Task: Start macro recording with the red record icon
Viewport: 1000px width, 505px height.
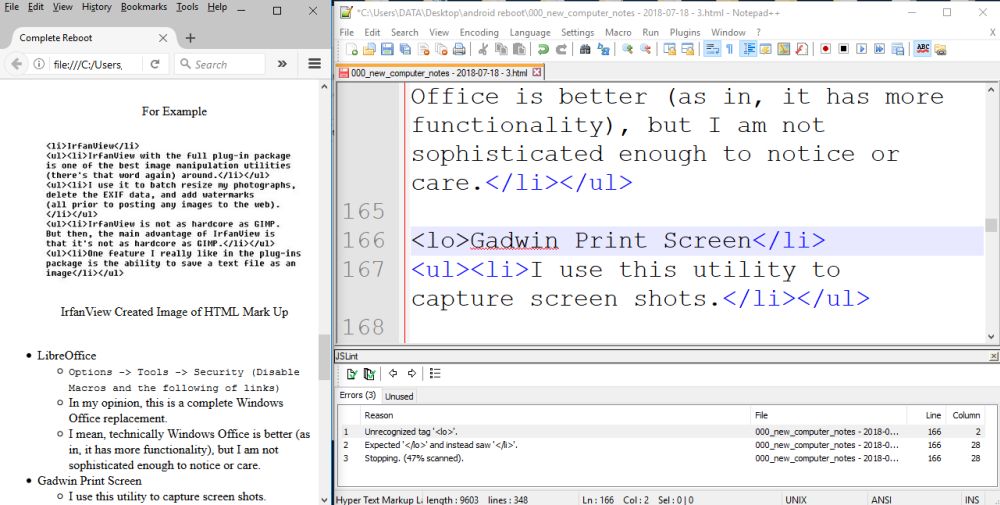Action: pos(826,49)
